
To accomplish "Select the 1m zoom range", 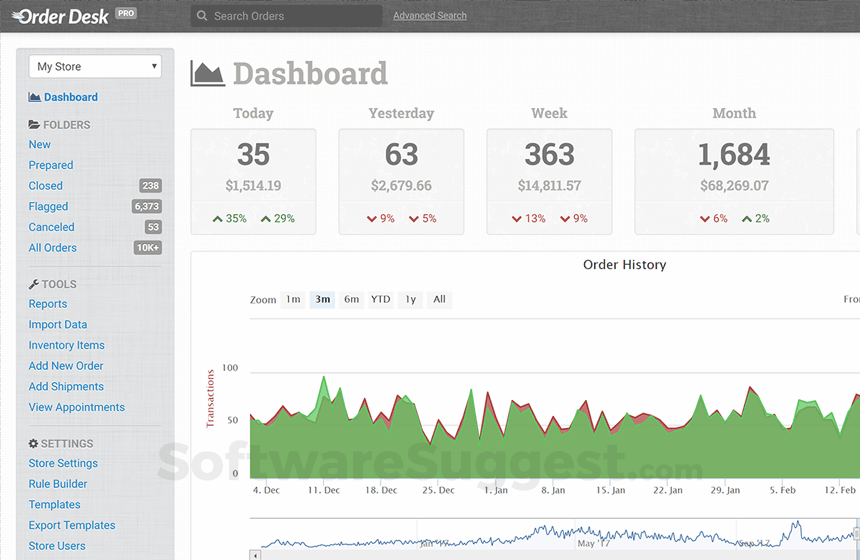I will tap(292, 299).
